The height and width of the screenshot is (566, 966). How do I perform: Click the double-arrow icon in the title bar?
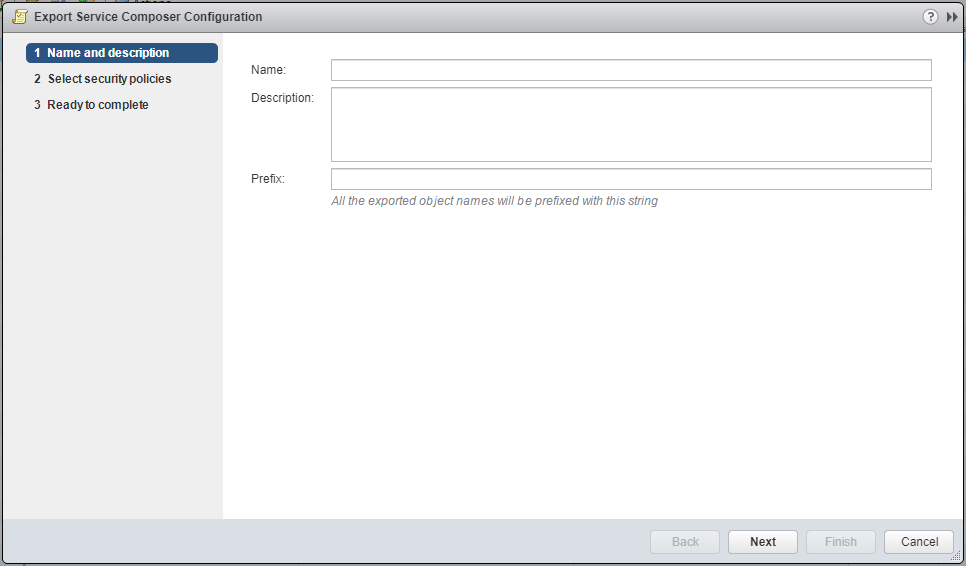click(x=952, y=17)
